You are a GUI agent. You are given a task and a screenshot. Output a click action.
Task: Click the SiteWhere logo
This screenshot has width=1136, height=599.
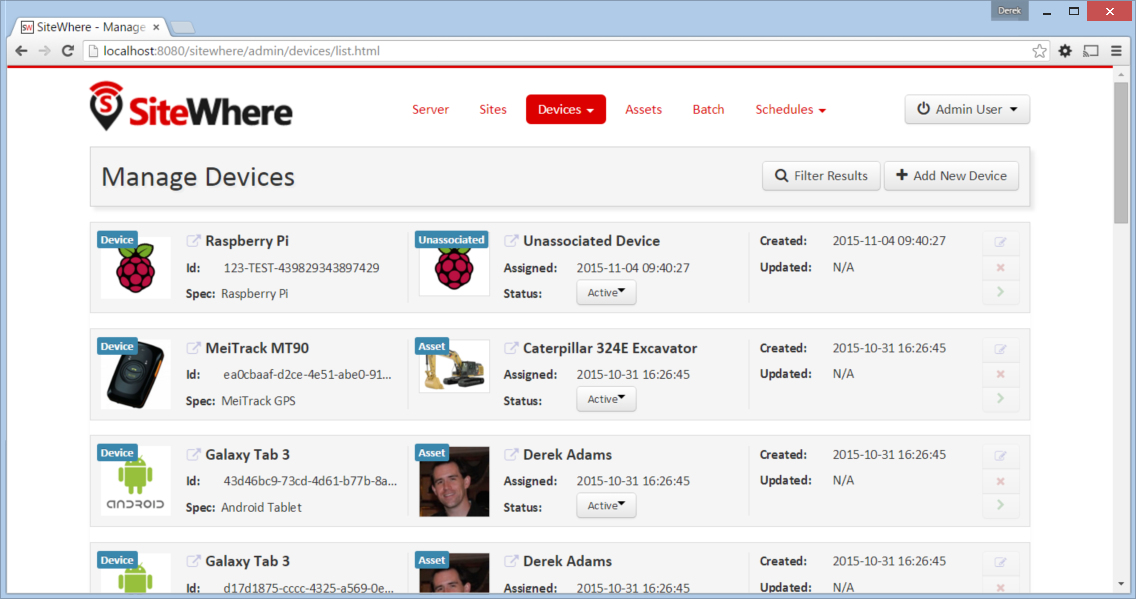(191, 106)
